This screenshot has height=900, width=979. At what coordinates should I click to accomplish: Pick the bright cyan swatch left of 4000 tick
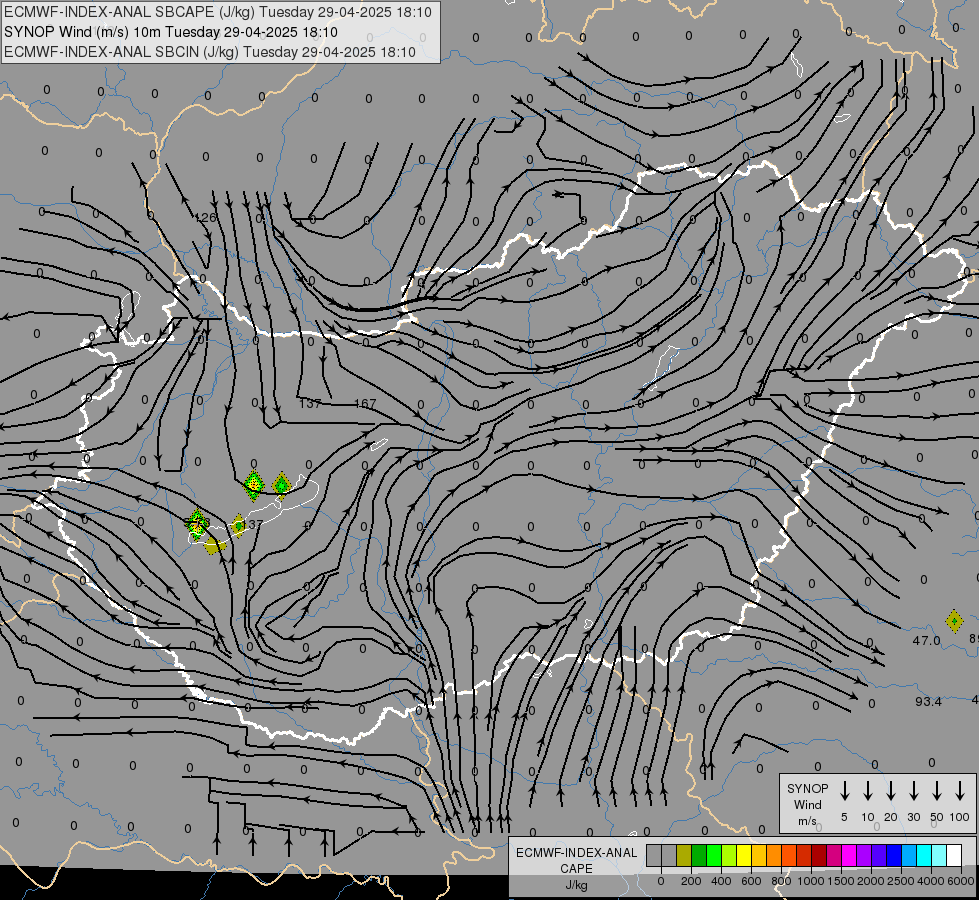[x=923, y=856]
